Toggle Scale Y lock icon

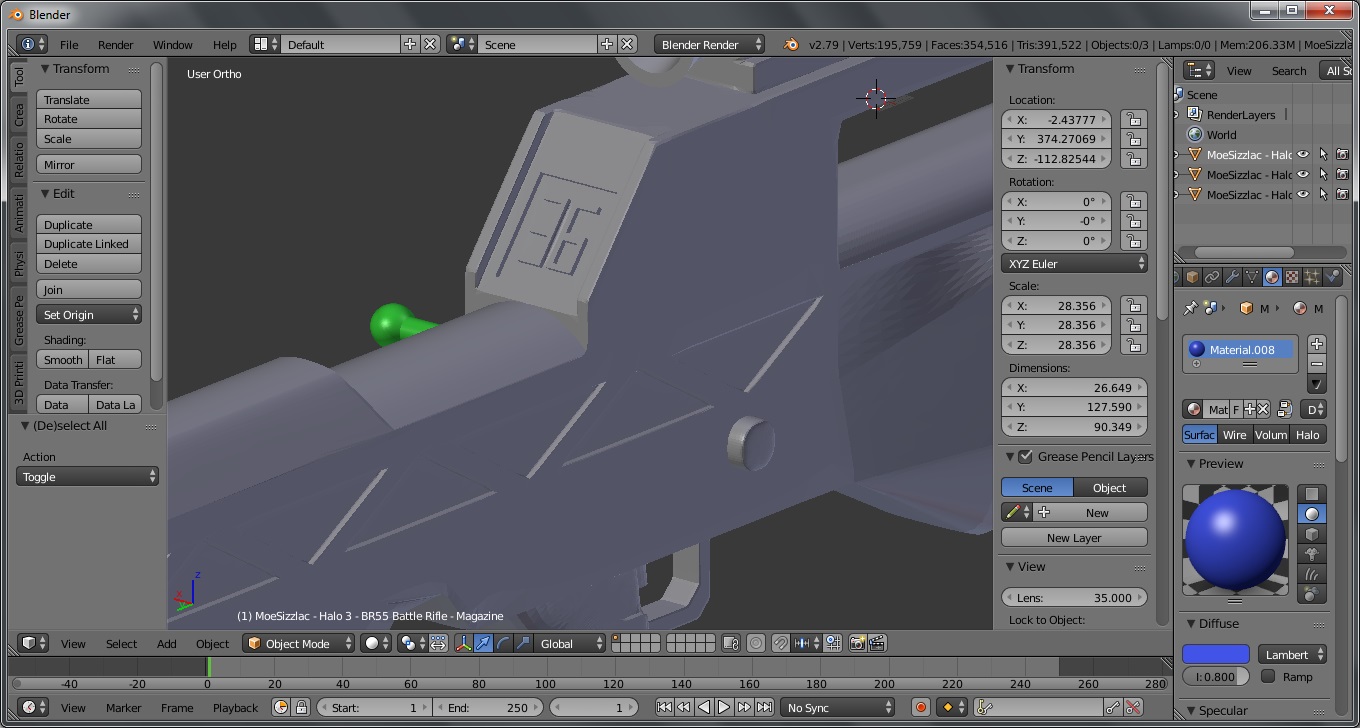[1133, 325]
